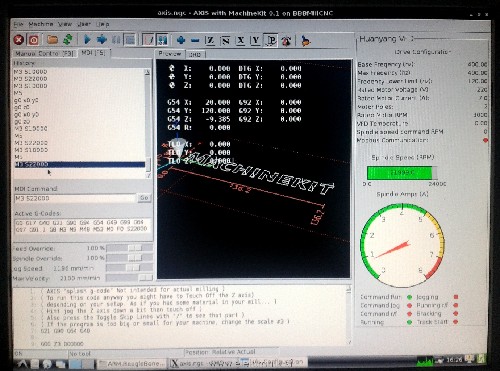Image resolution: width=500 pixels, height=371 pixels.
Task: Click the G-code listing scrollbar
Action: pos(349,315)
